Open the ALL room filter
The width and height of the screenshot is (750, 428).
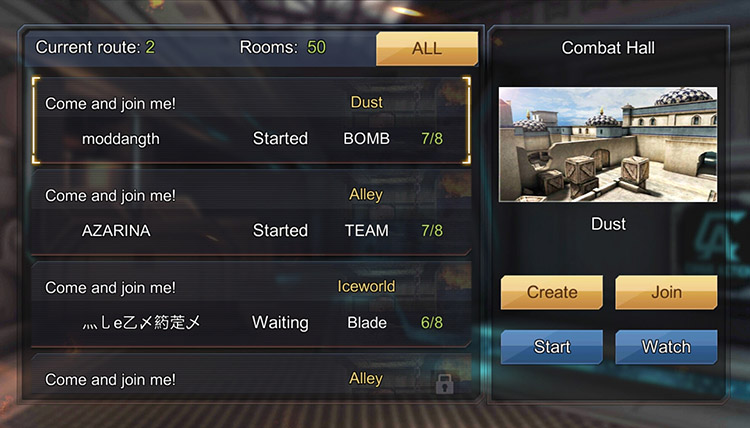point(427,48)
